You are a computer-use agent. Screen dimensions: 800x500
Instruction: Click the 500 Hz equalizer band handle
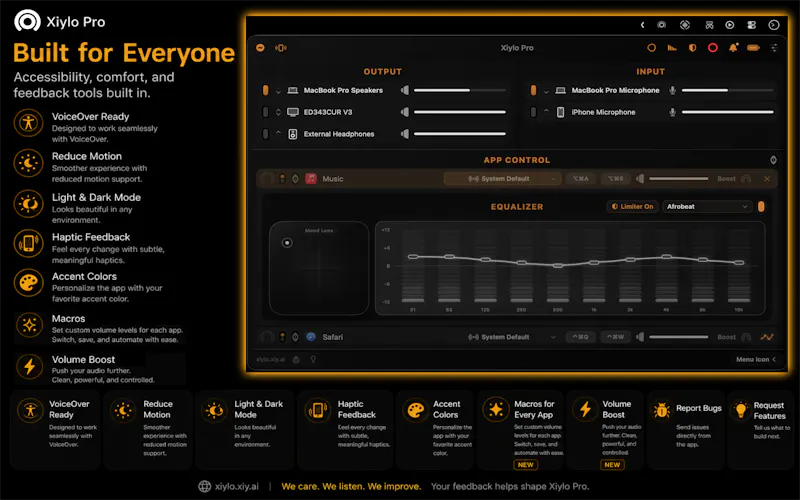point(558,265)
